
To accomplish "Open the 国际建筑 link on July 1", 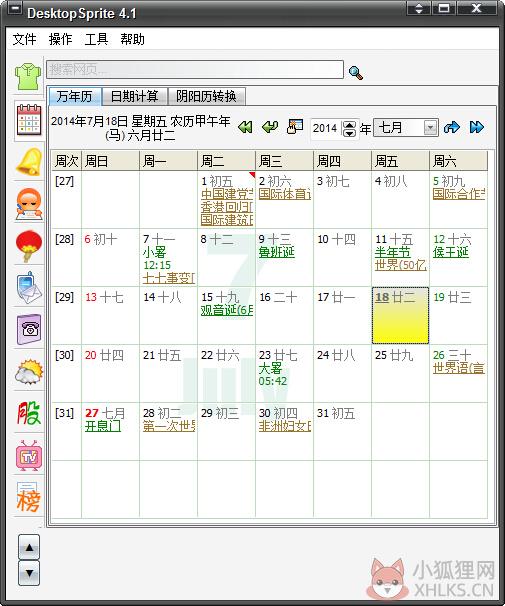I will click(227, 220).
